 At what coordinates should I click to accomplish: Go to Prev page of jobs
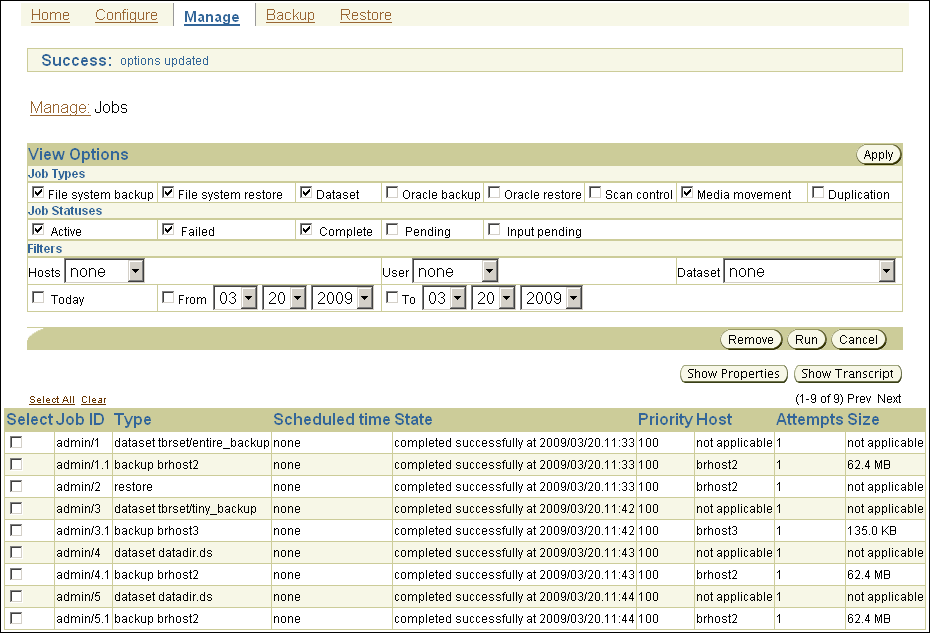tap(859, 399)
